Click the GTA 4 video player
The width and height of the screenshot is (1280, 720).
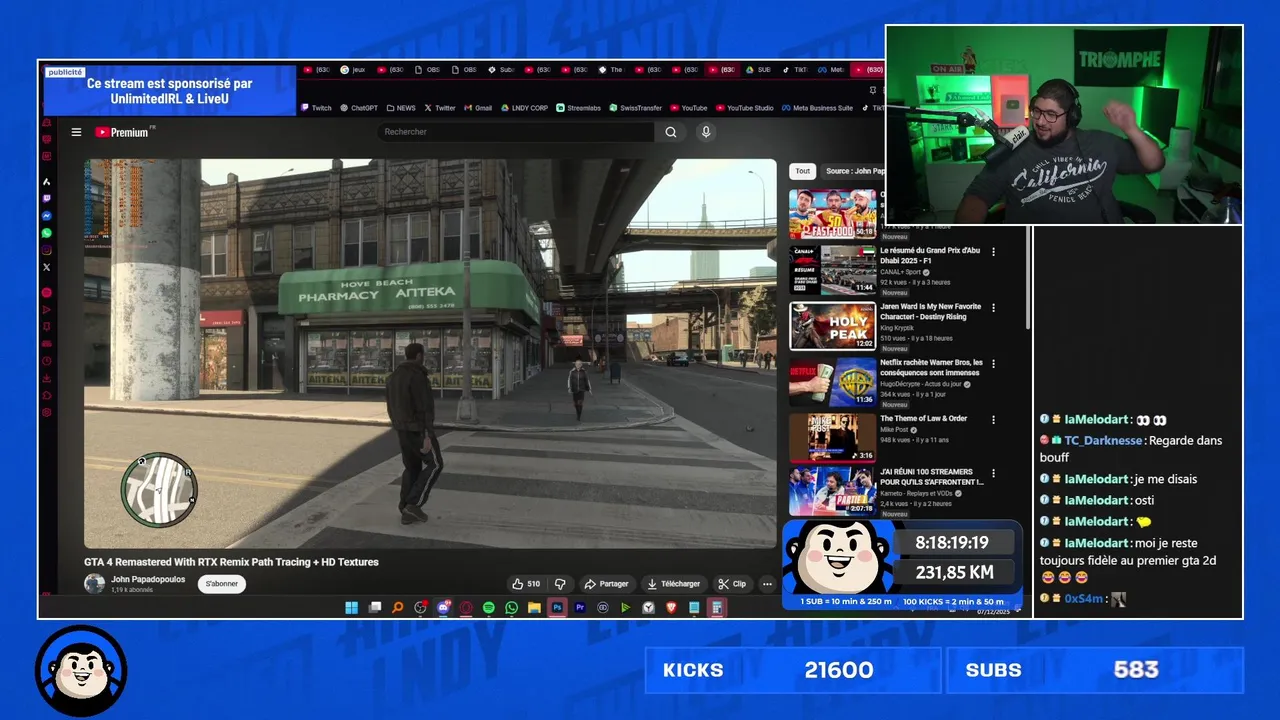click(430, 354)
